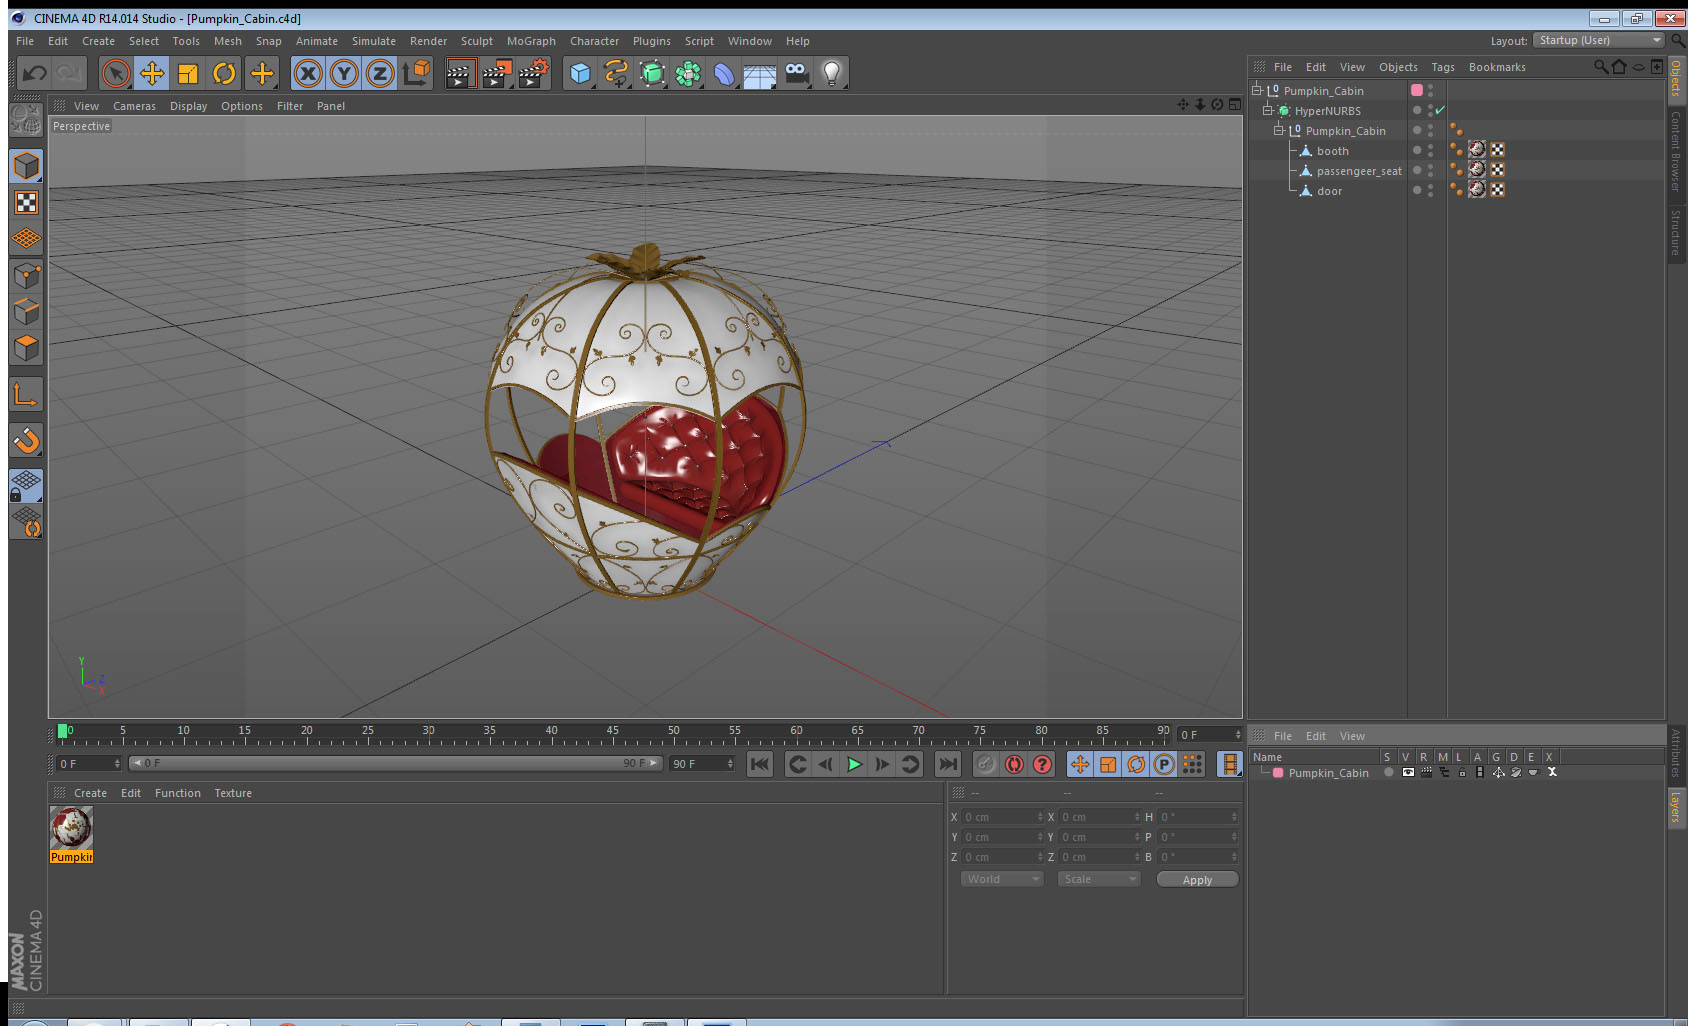This screenshot has width=1688, height=1026.
Task: Click Render to Picture Viewer icon
Action: [x=497, y=73]
